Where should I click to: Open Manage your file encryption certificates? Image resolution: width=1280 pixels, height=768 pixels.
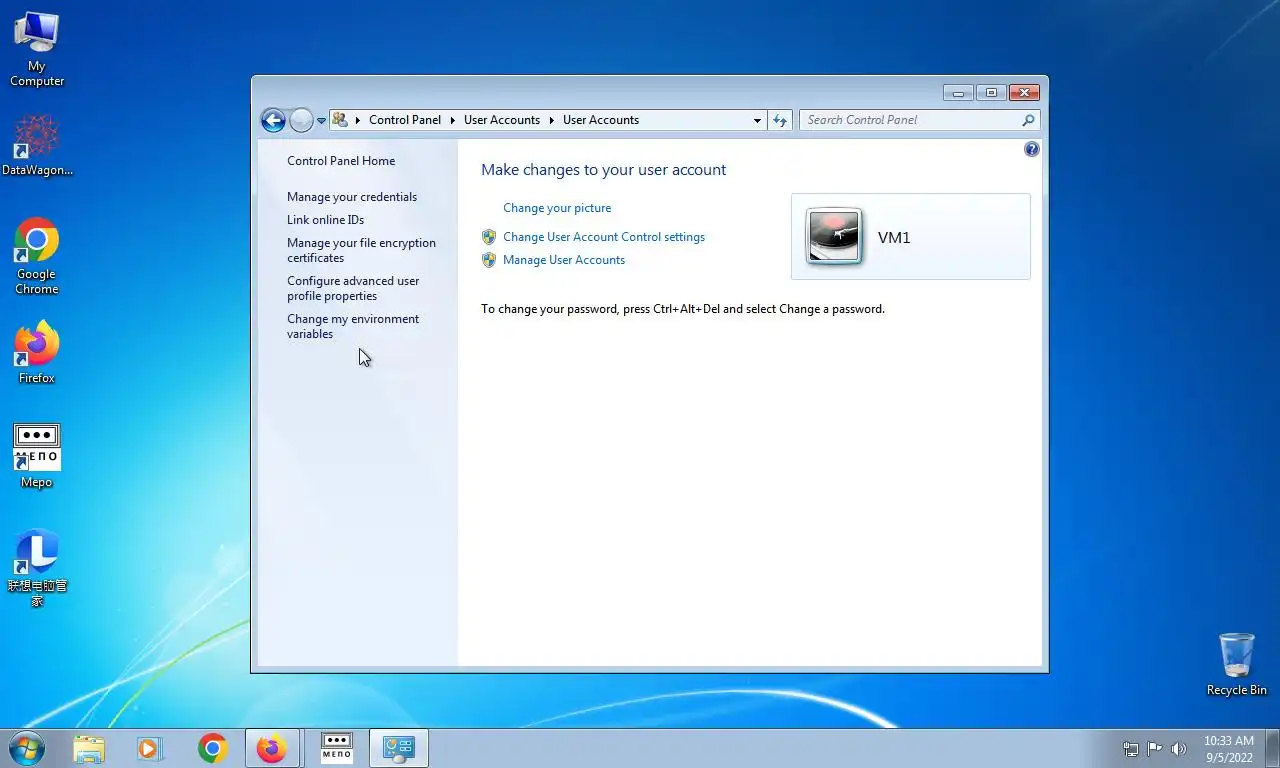pos(361,250)
